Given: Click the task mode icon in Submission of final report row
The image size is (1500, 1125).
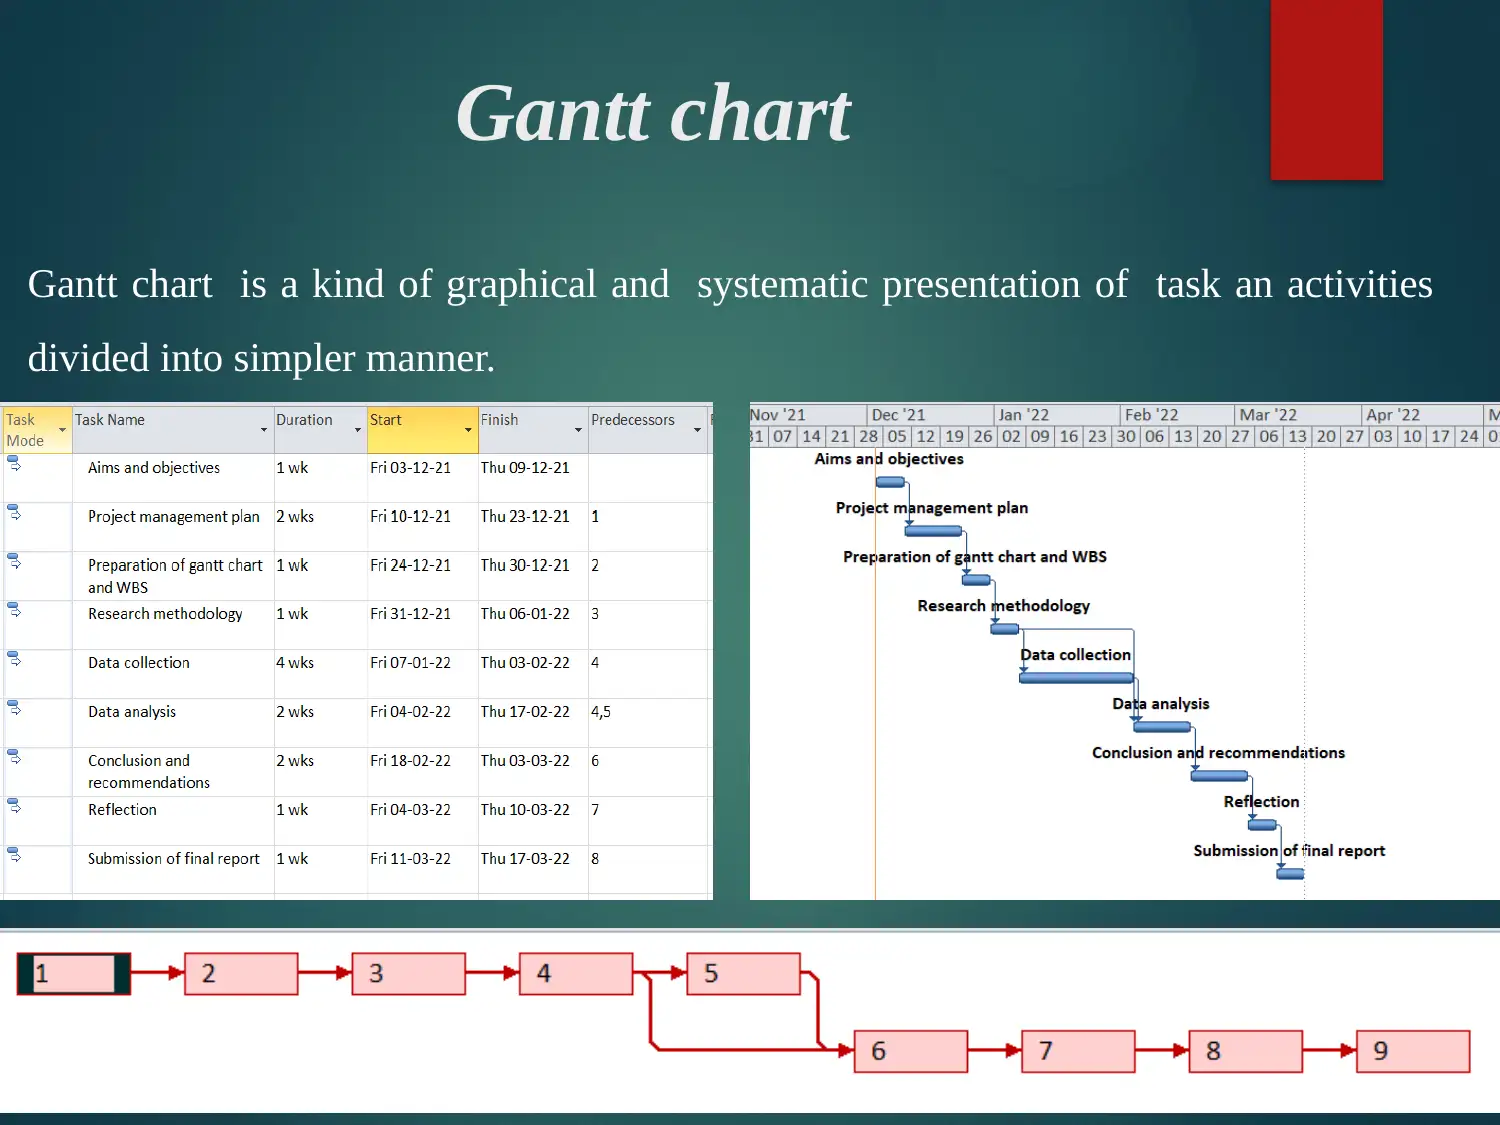Looking at the screenshot, I should tap(14, 855).
